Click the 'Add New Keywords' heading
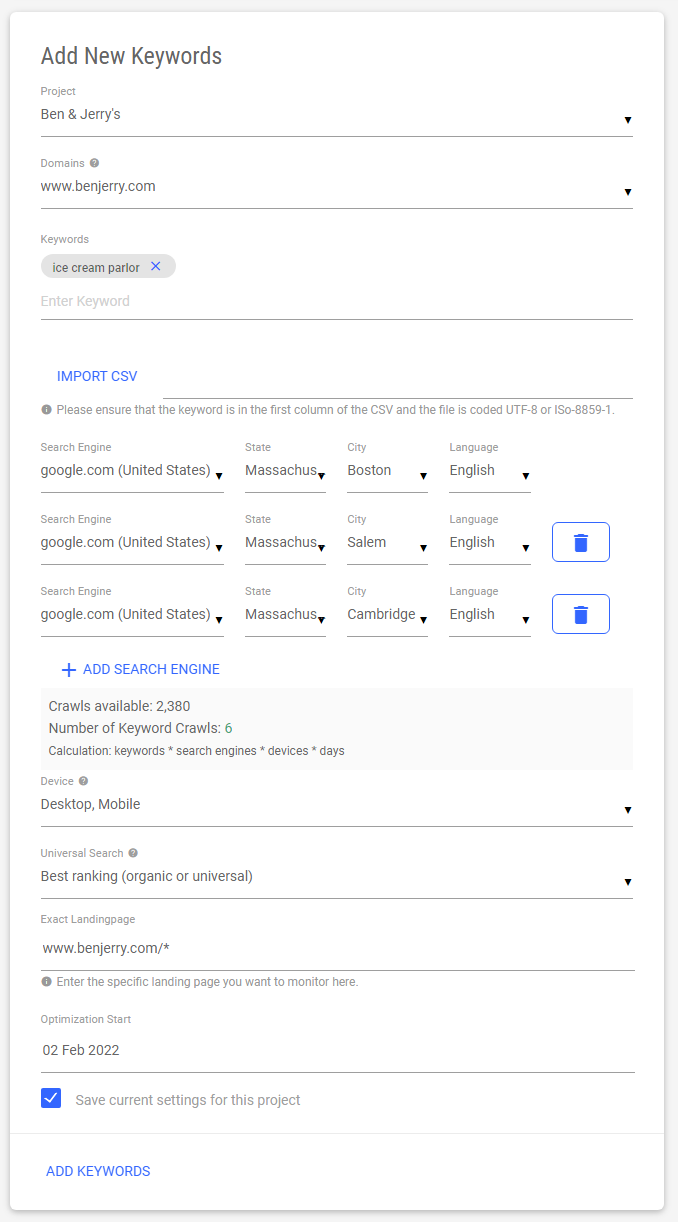 click(131, 56)
